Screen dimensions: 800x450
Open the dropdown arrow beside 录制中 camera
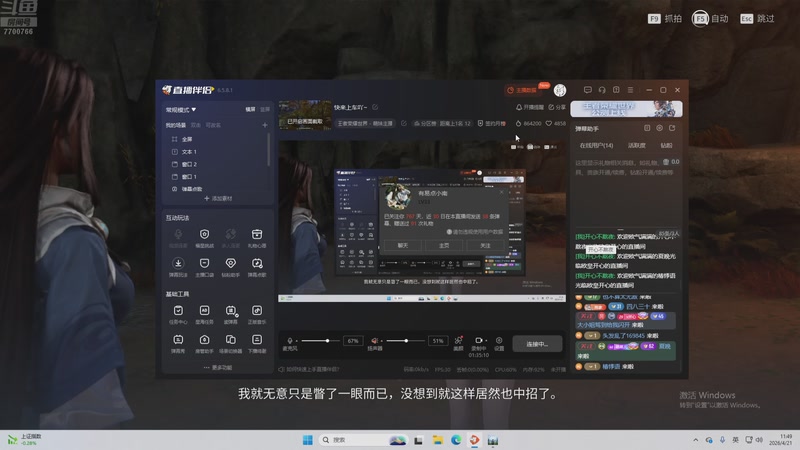[x=486, y=340]
